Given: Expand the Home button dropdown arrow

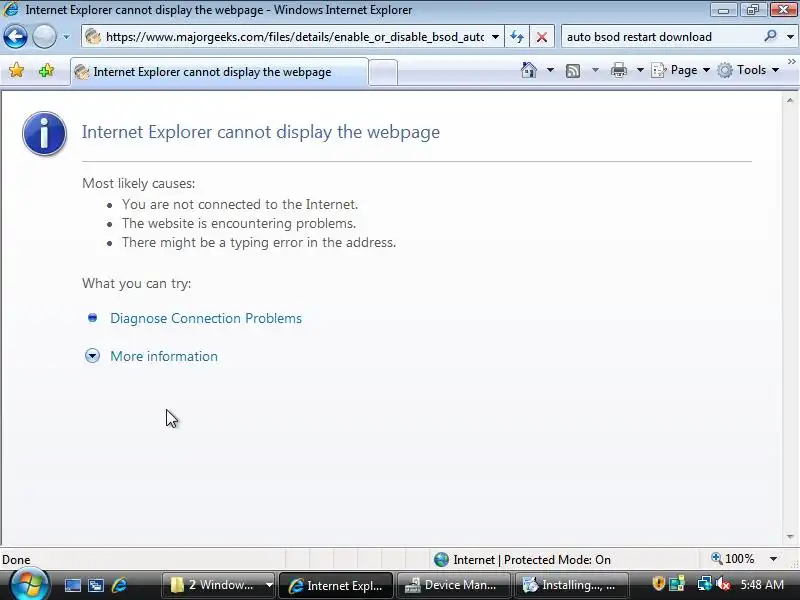Looking at the screenshot, I should pyautogui.click(x=550, y=70).
